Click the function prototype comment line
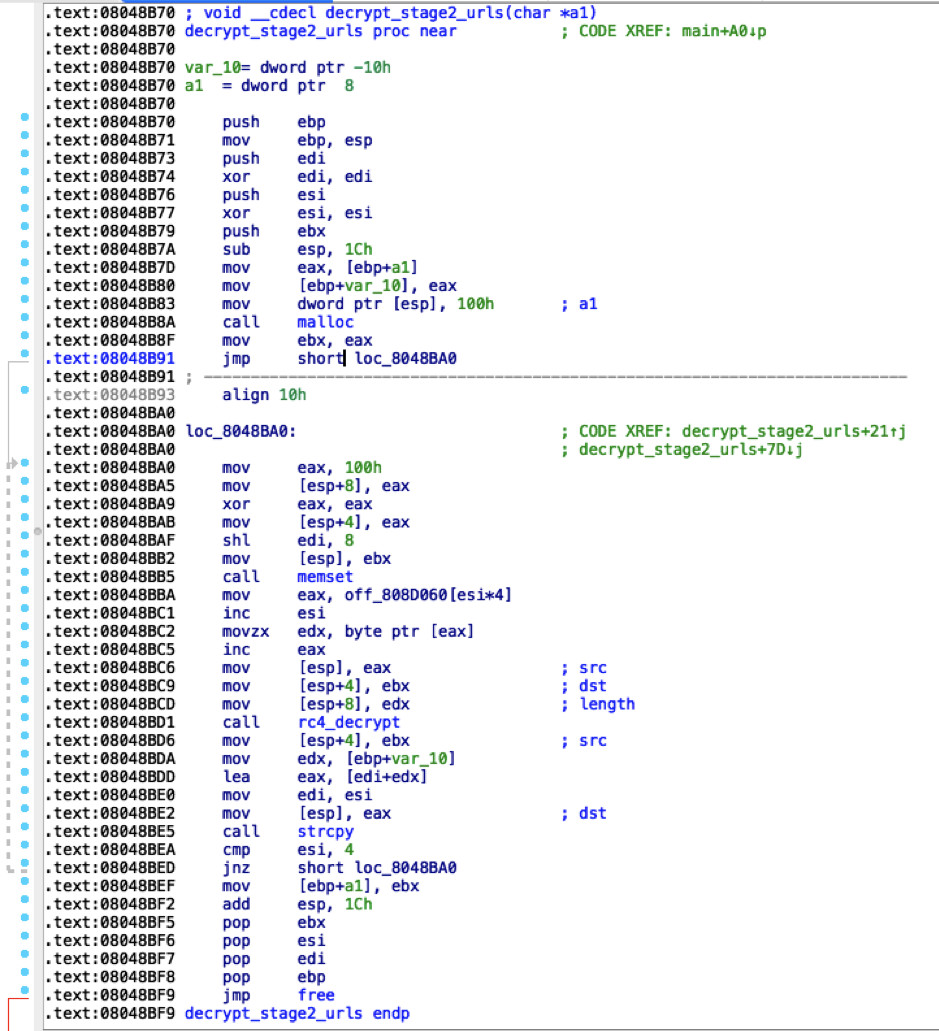The image size is (939, 1031). pos(391,12)
